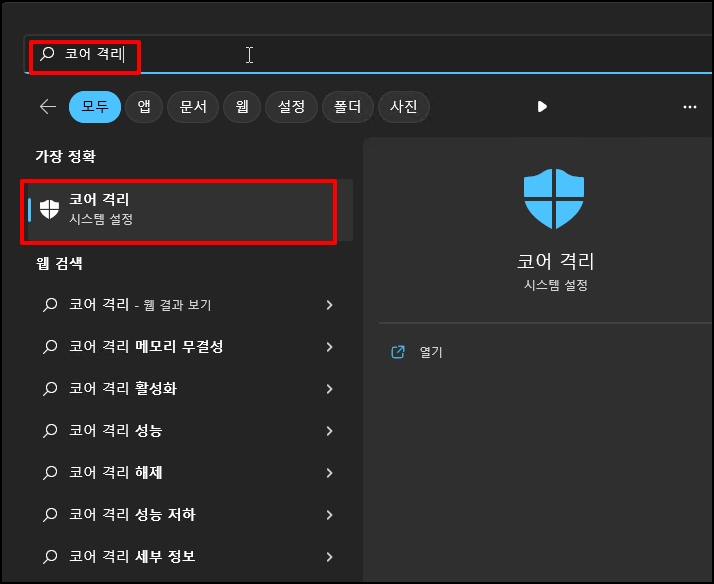Click magnifier icon beside 메모리 무결성
This screenshot has width=714, height=584.
click(x=50, y=347)
